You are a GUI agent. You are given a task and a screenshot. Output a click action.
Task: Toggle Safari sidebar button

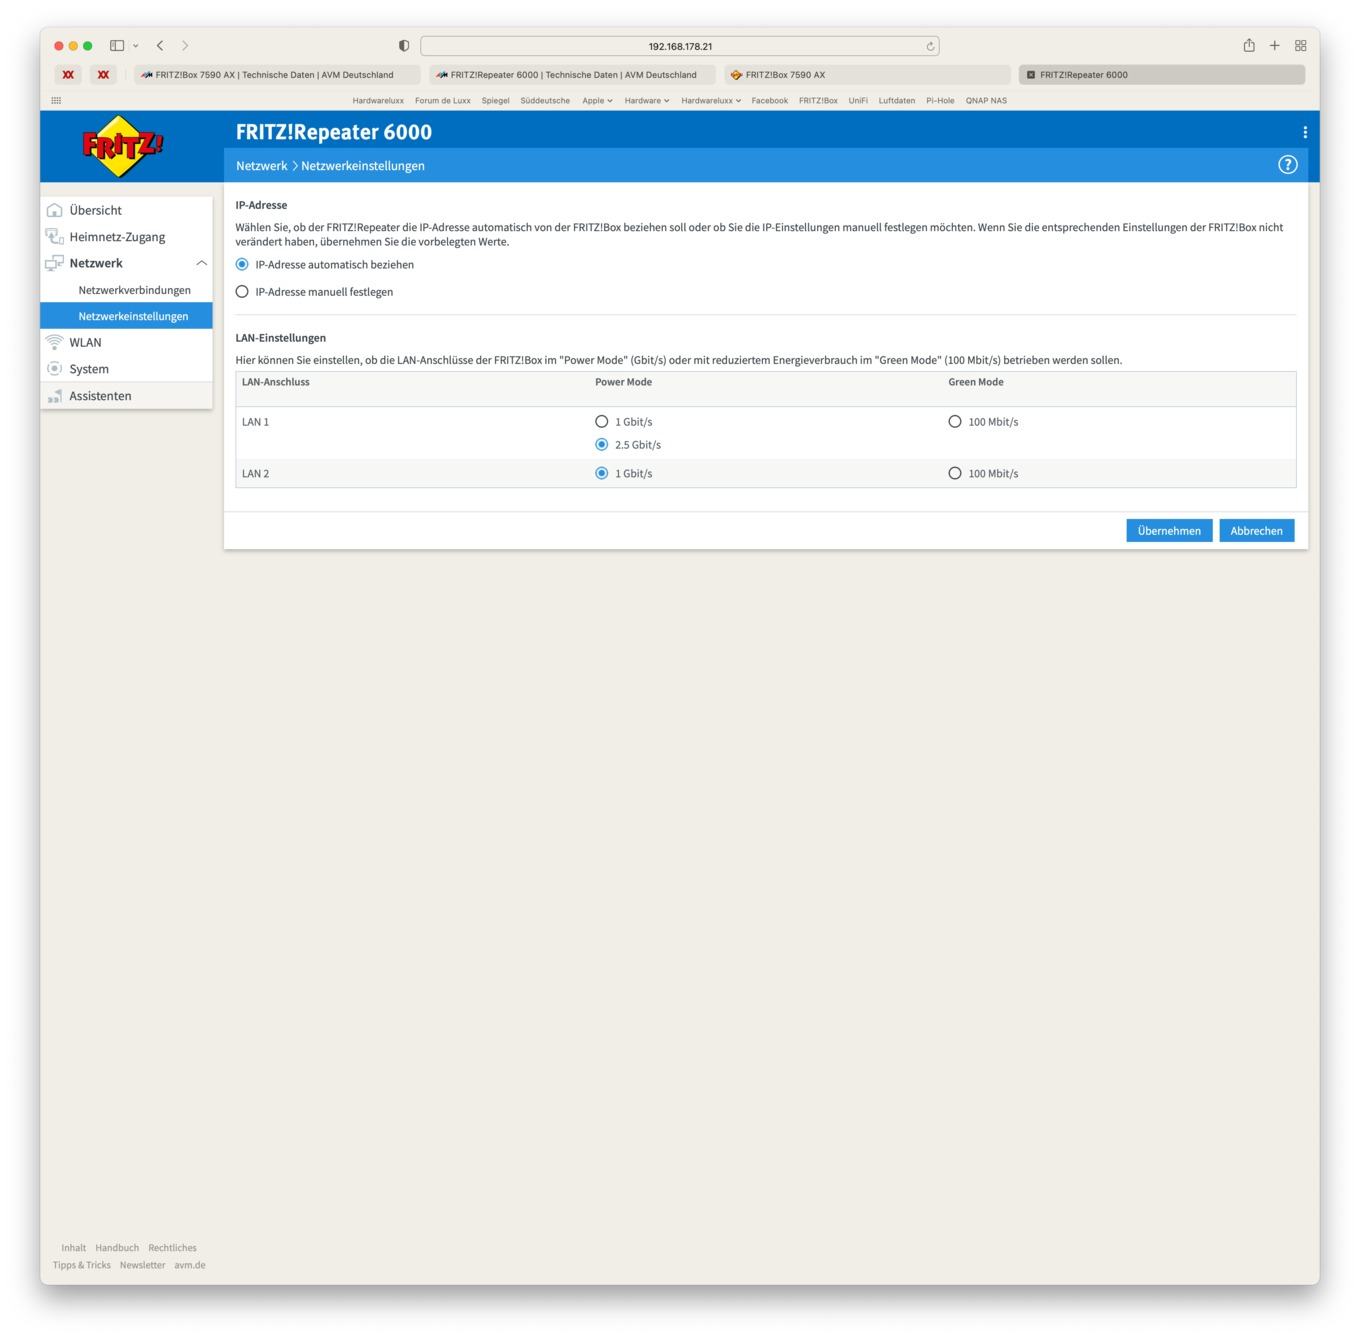tap(117, 45)
